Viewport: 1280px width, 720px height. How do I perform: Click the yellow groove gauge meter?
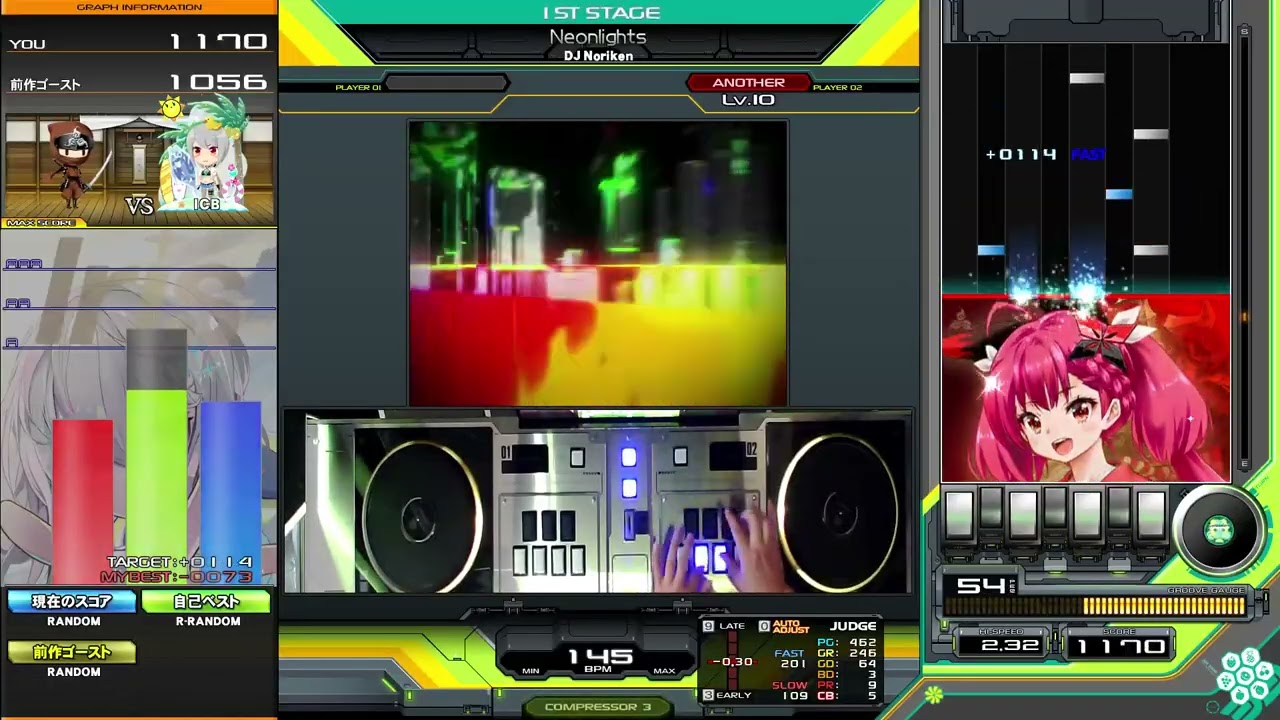(1094, 606)
